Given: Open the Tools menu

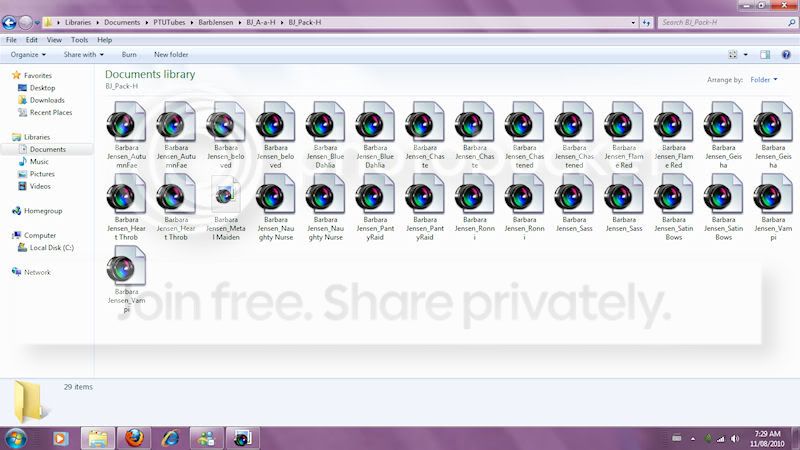Looking at the screenshot, I should (x=79, y=40).
